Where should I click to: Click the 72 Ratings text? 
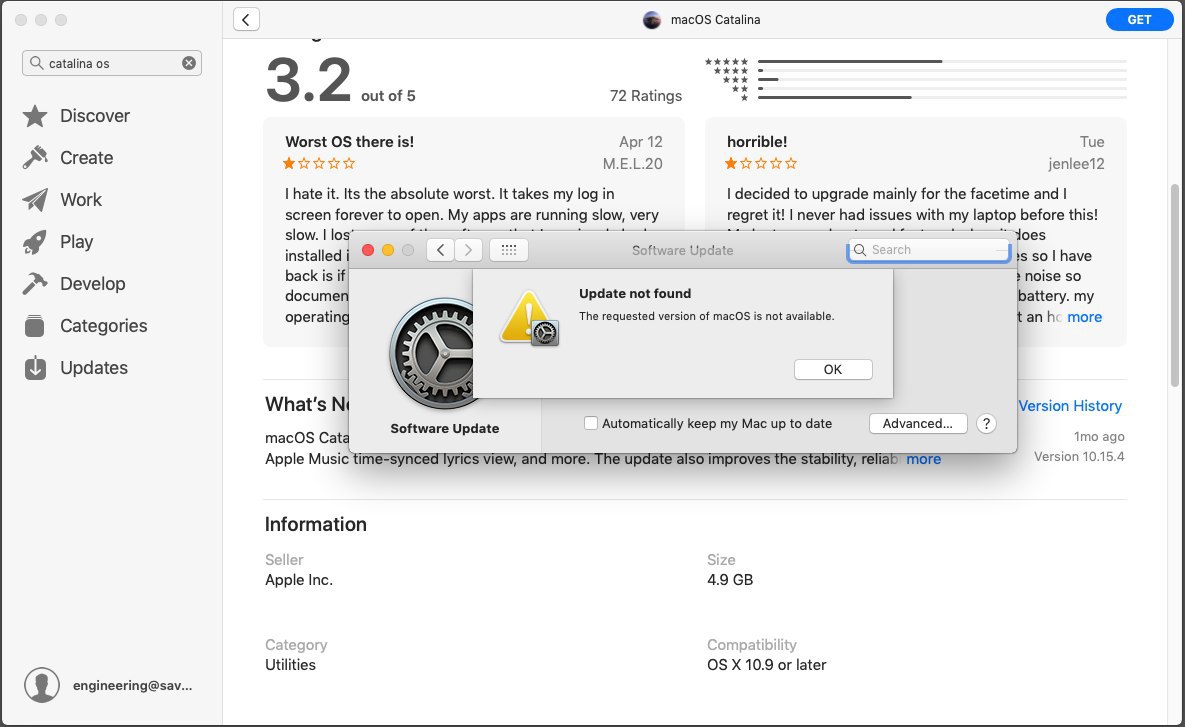point(645,95)
